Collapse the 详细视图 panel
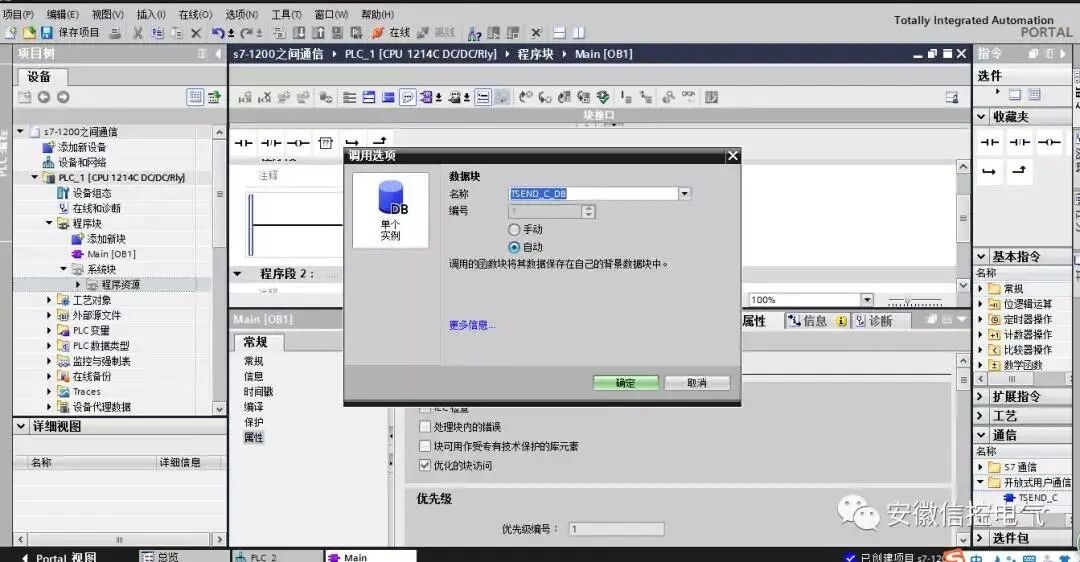 (x=21, y=426)
